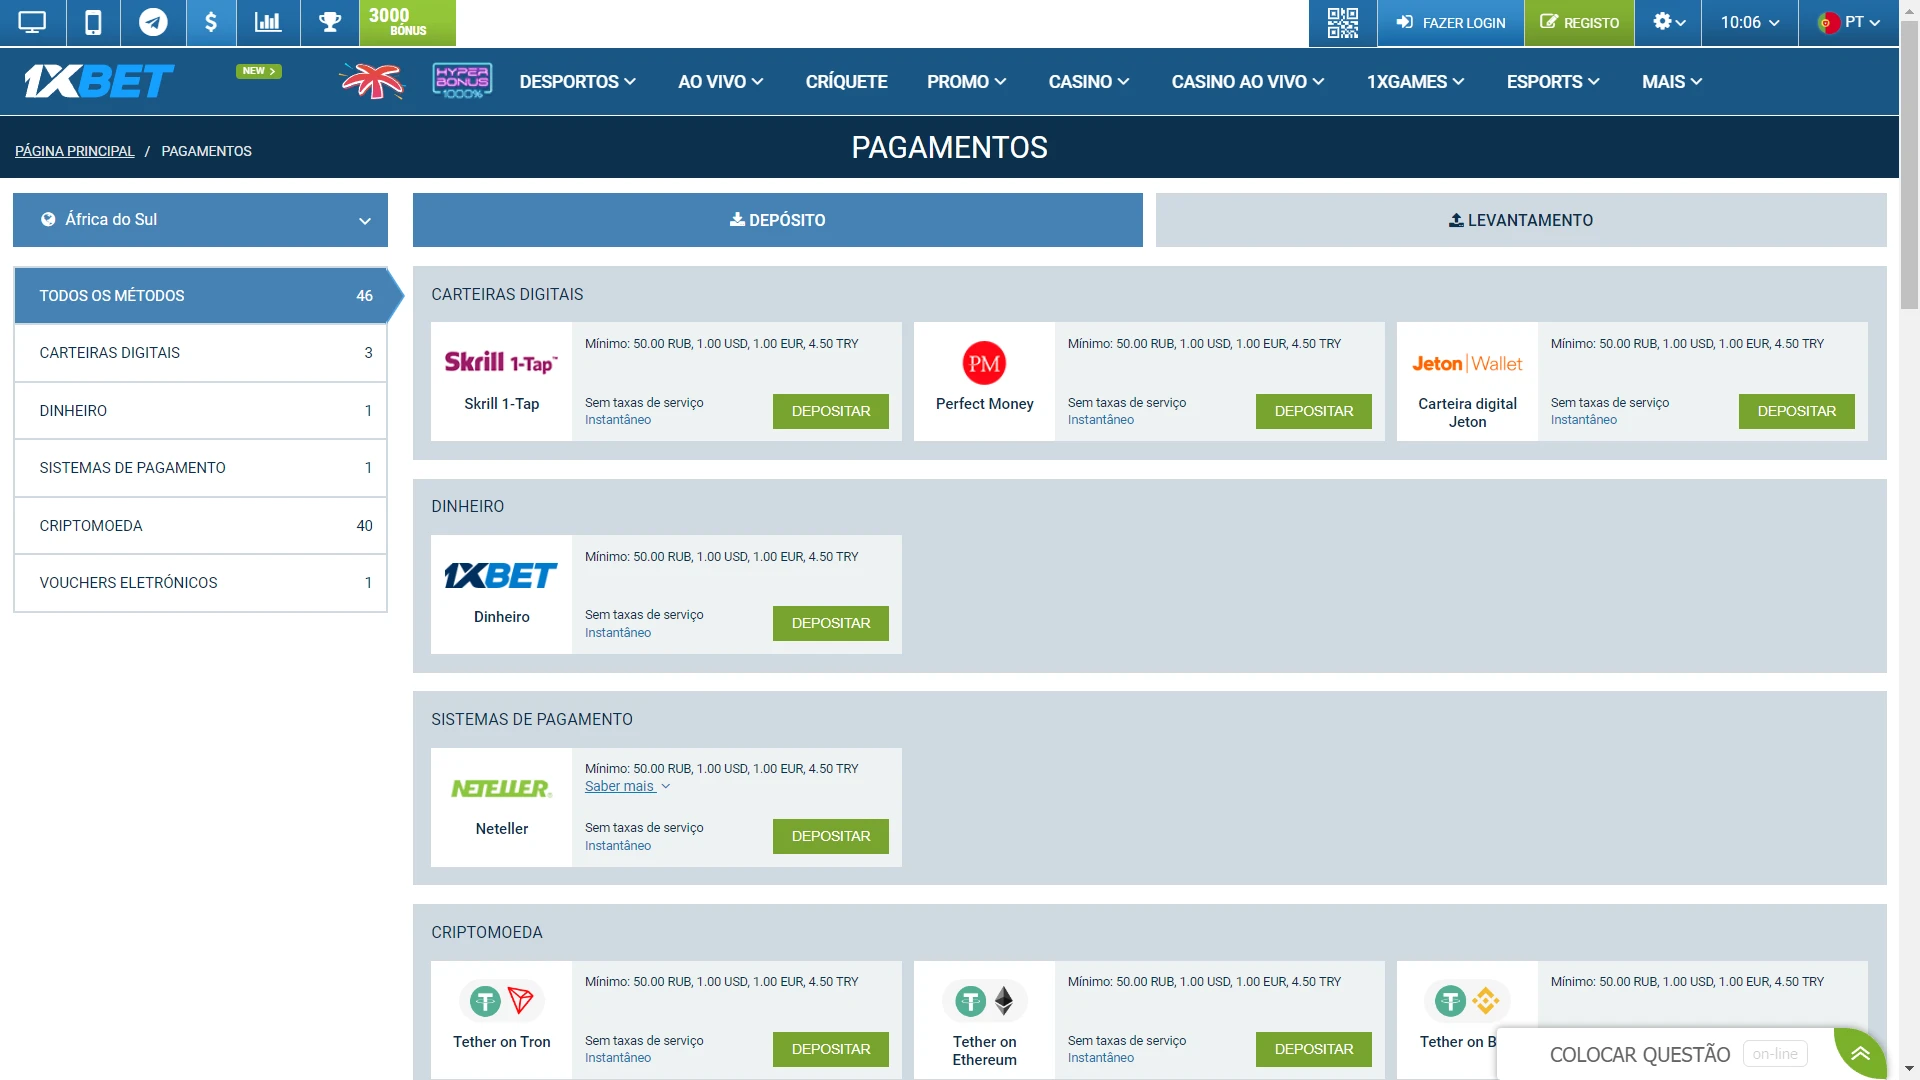
Task: Open the CRÍQUETE section
Action: click(846, 82)
